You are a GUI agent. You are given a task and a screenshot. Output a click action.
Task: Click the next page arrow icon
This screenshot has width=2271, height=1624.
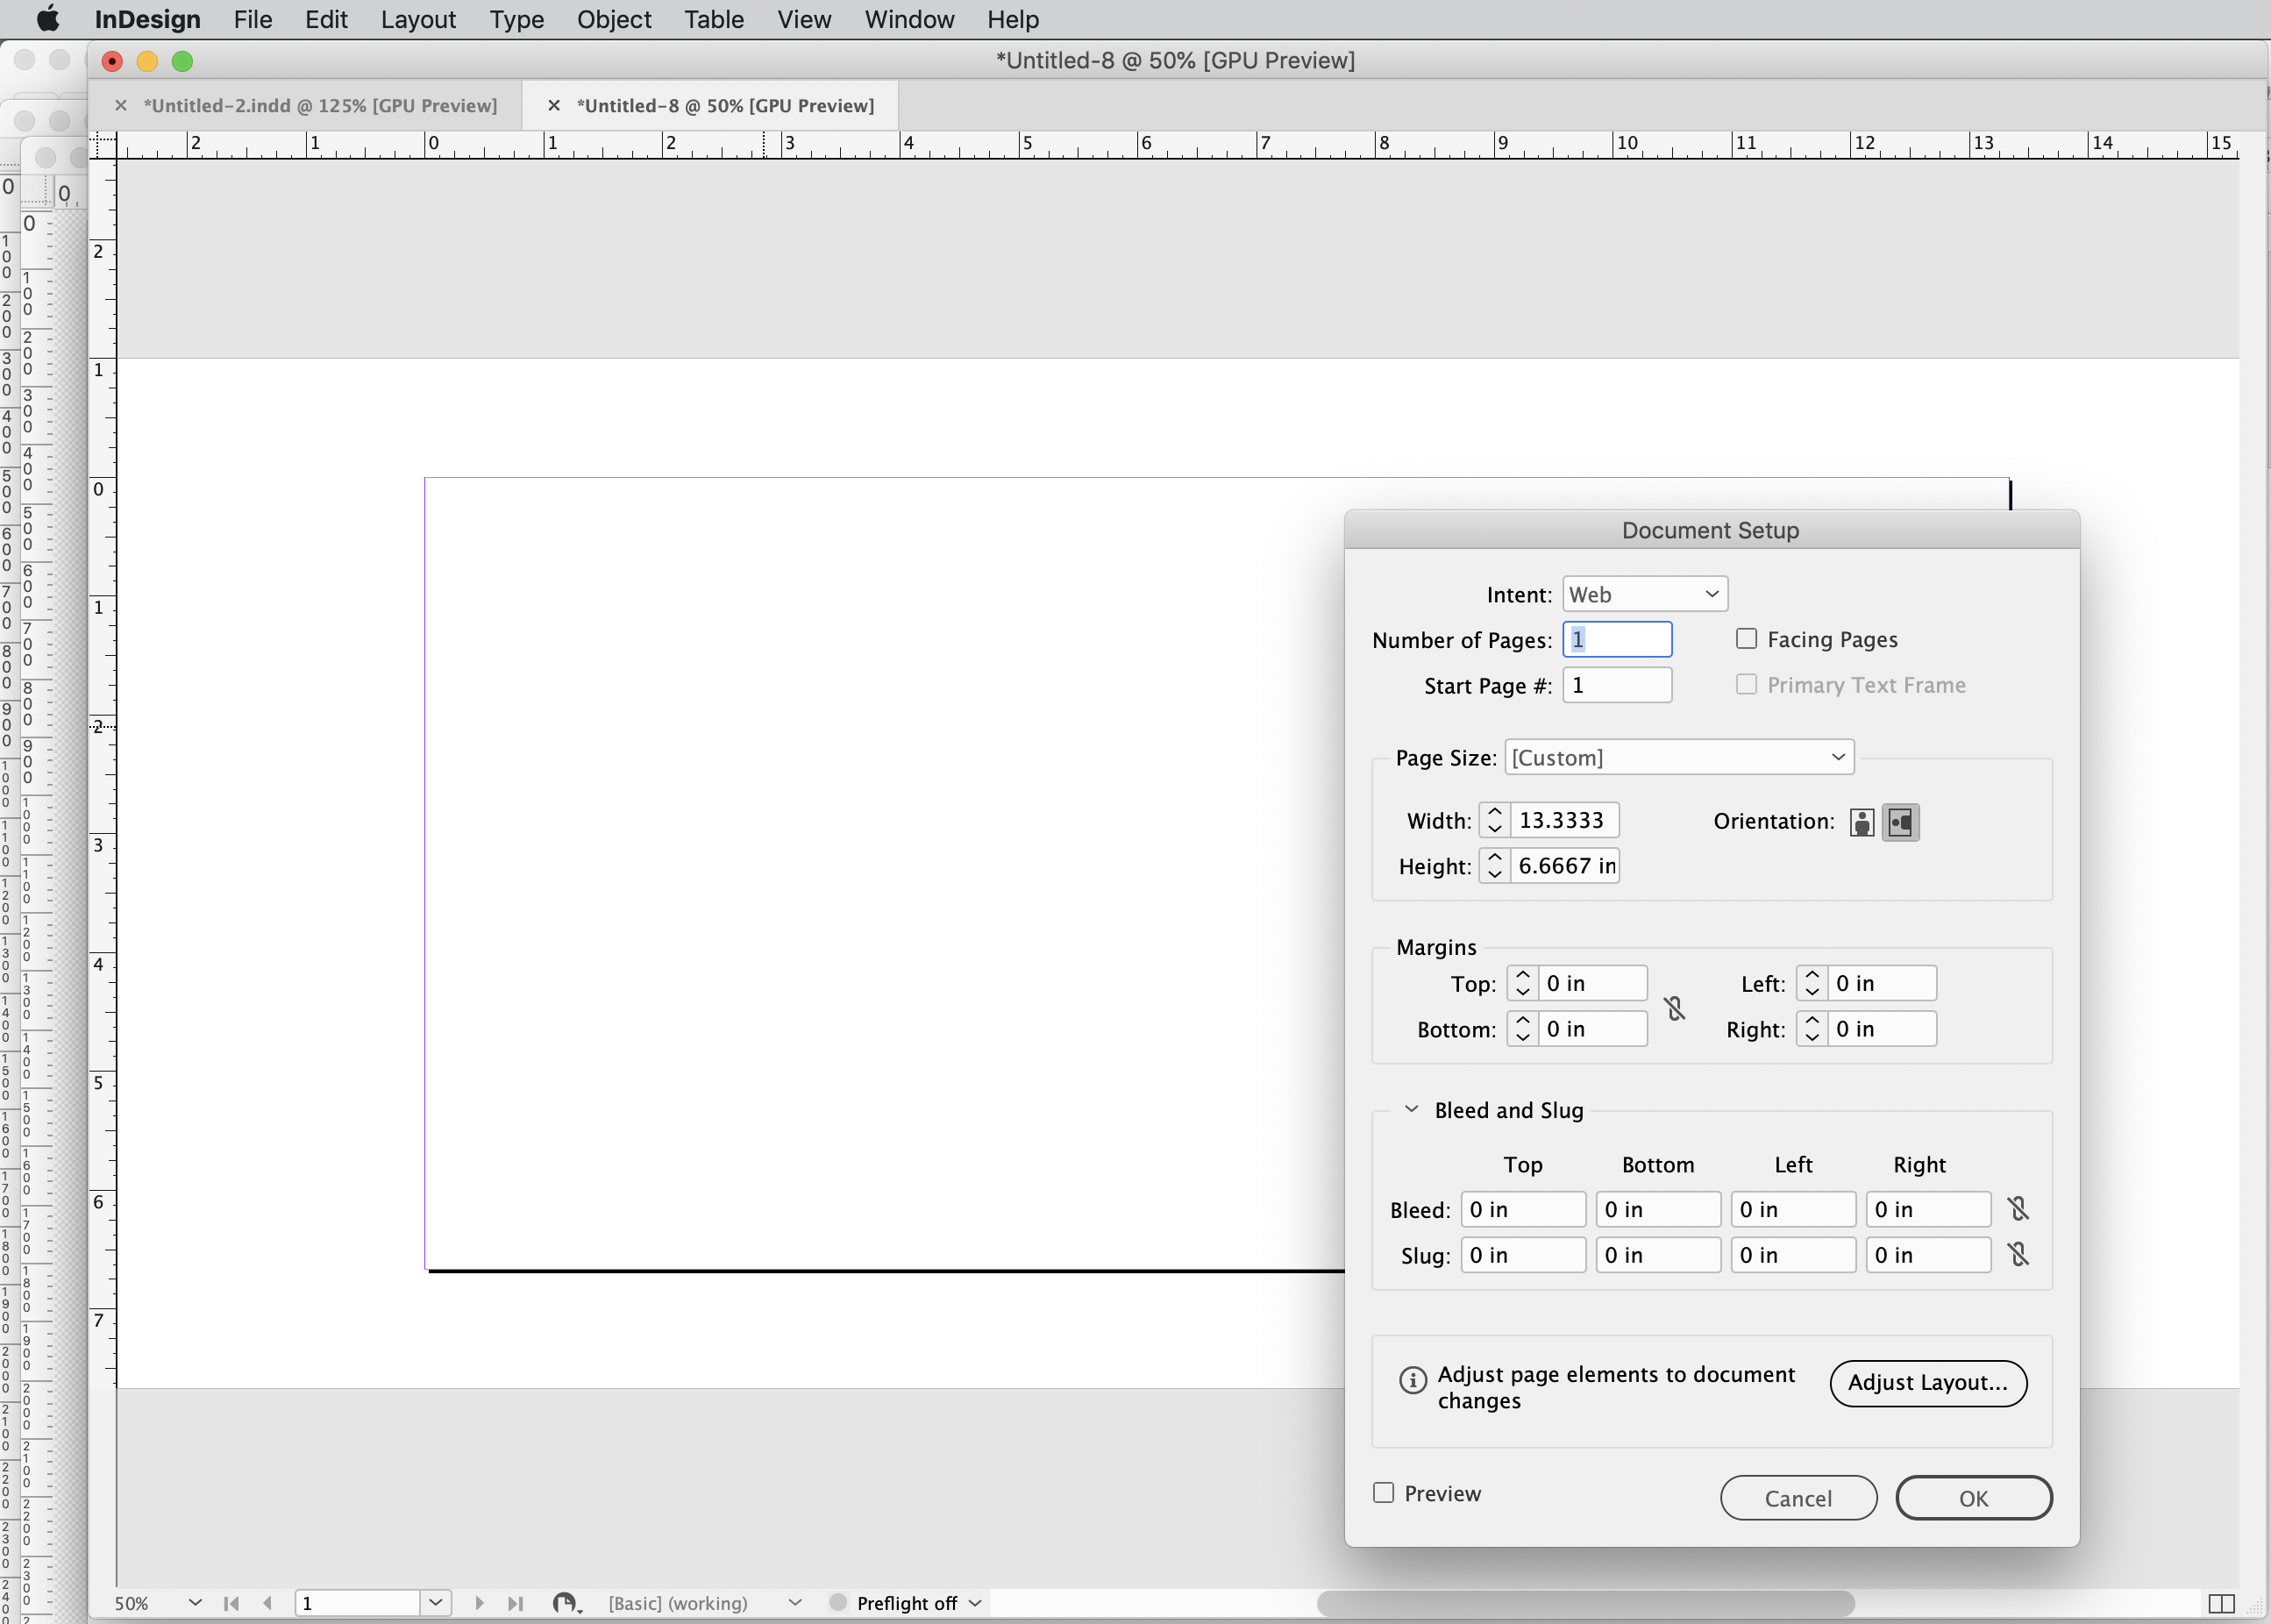(x=478, y=1602)
